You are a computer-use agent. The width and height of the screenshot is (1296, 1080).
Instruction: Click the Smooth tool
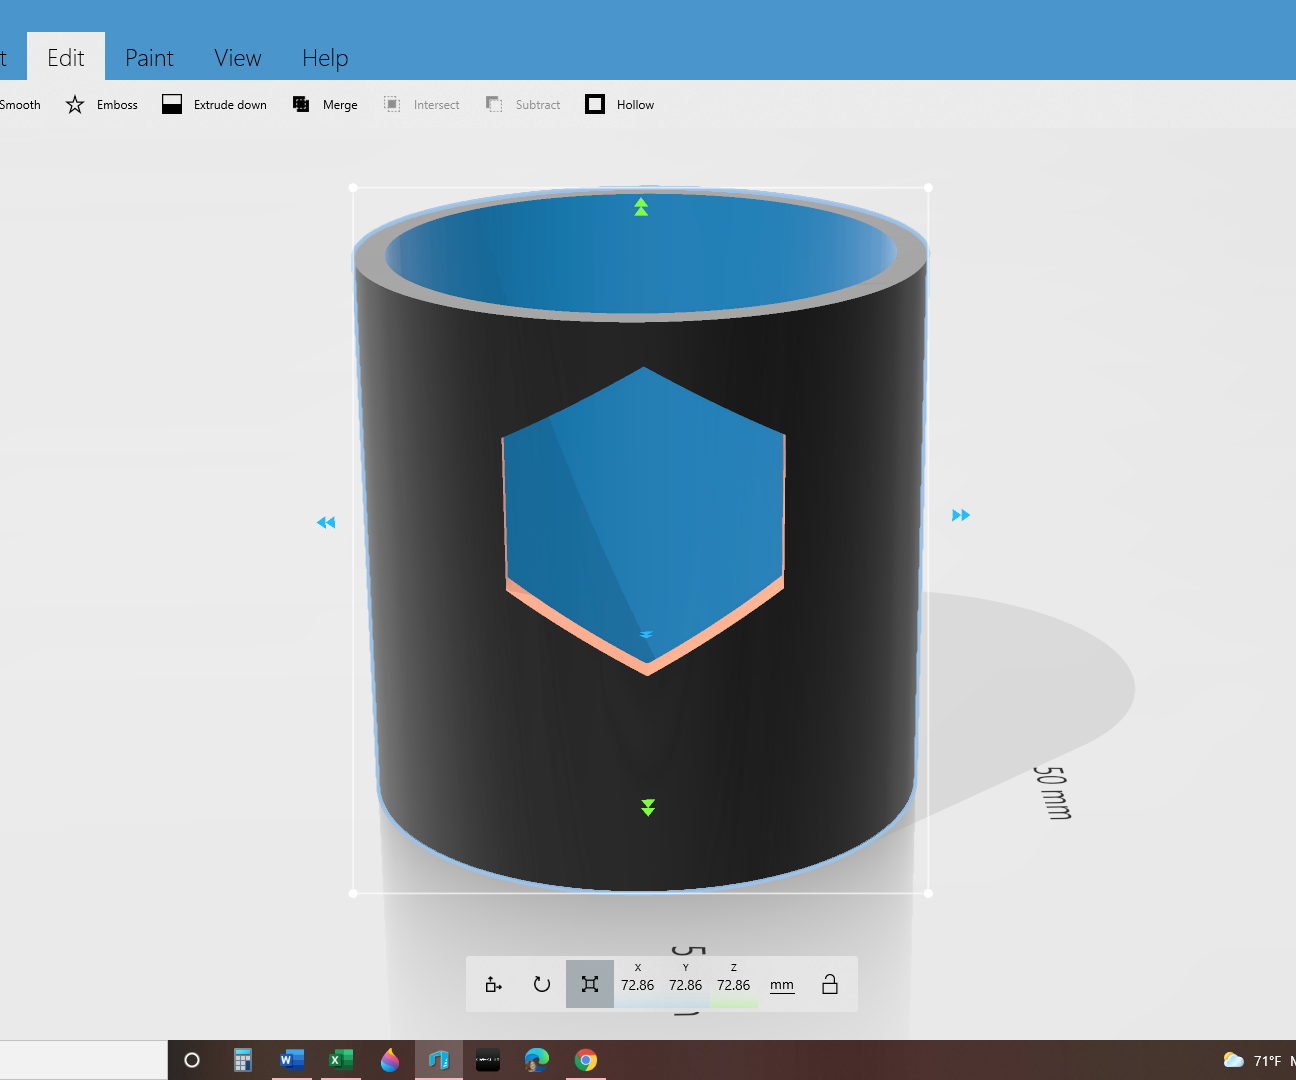(x=21, y=104)
